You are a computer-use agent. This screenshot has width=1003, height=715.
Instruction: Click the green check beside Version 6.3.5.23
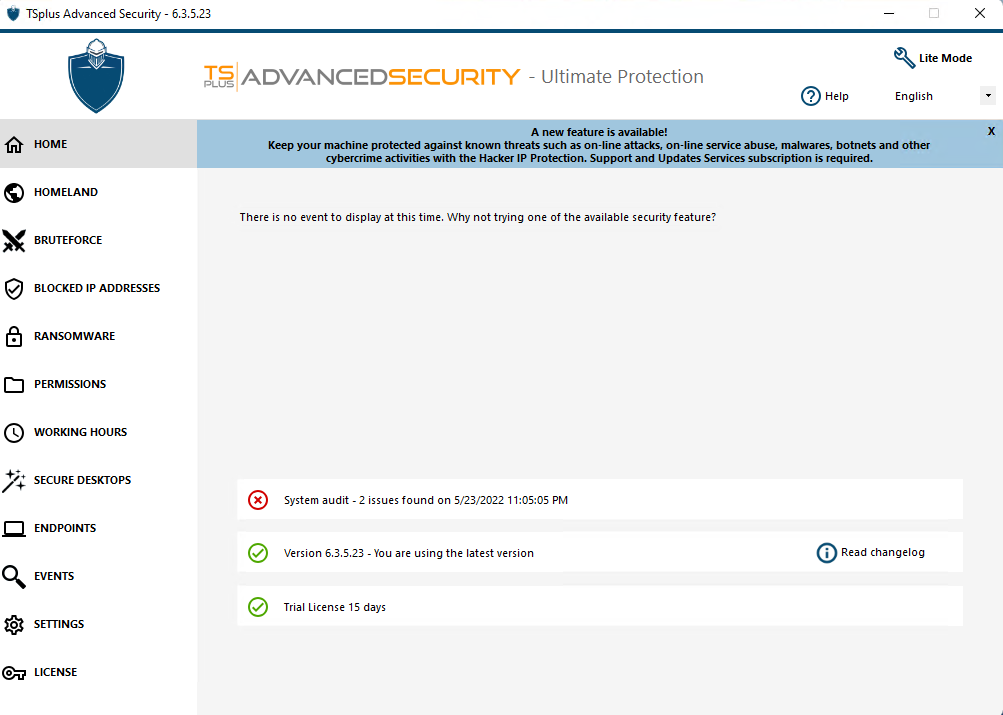(258, 553)
